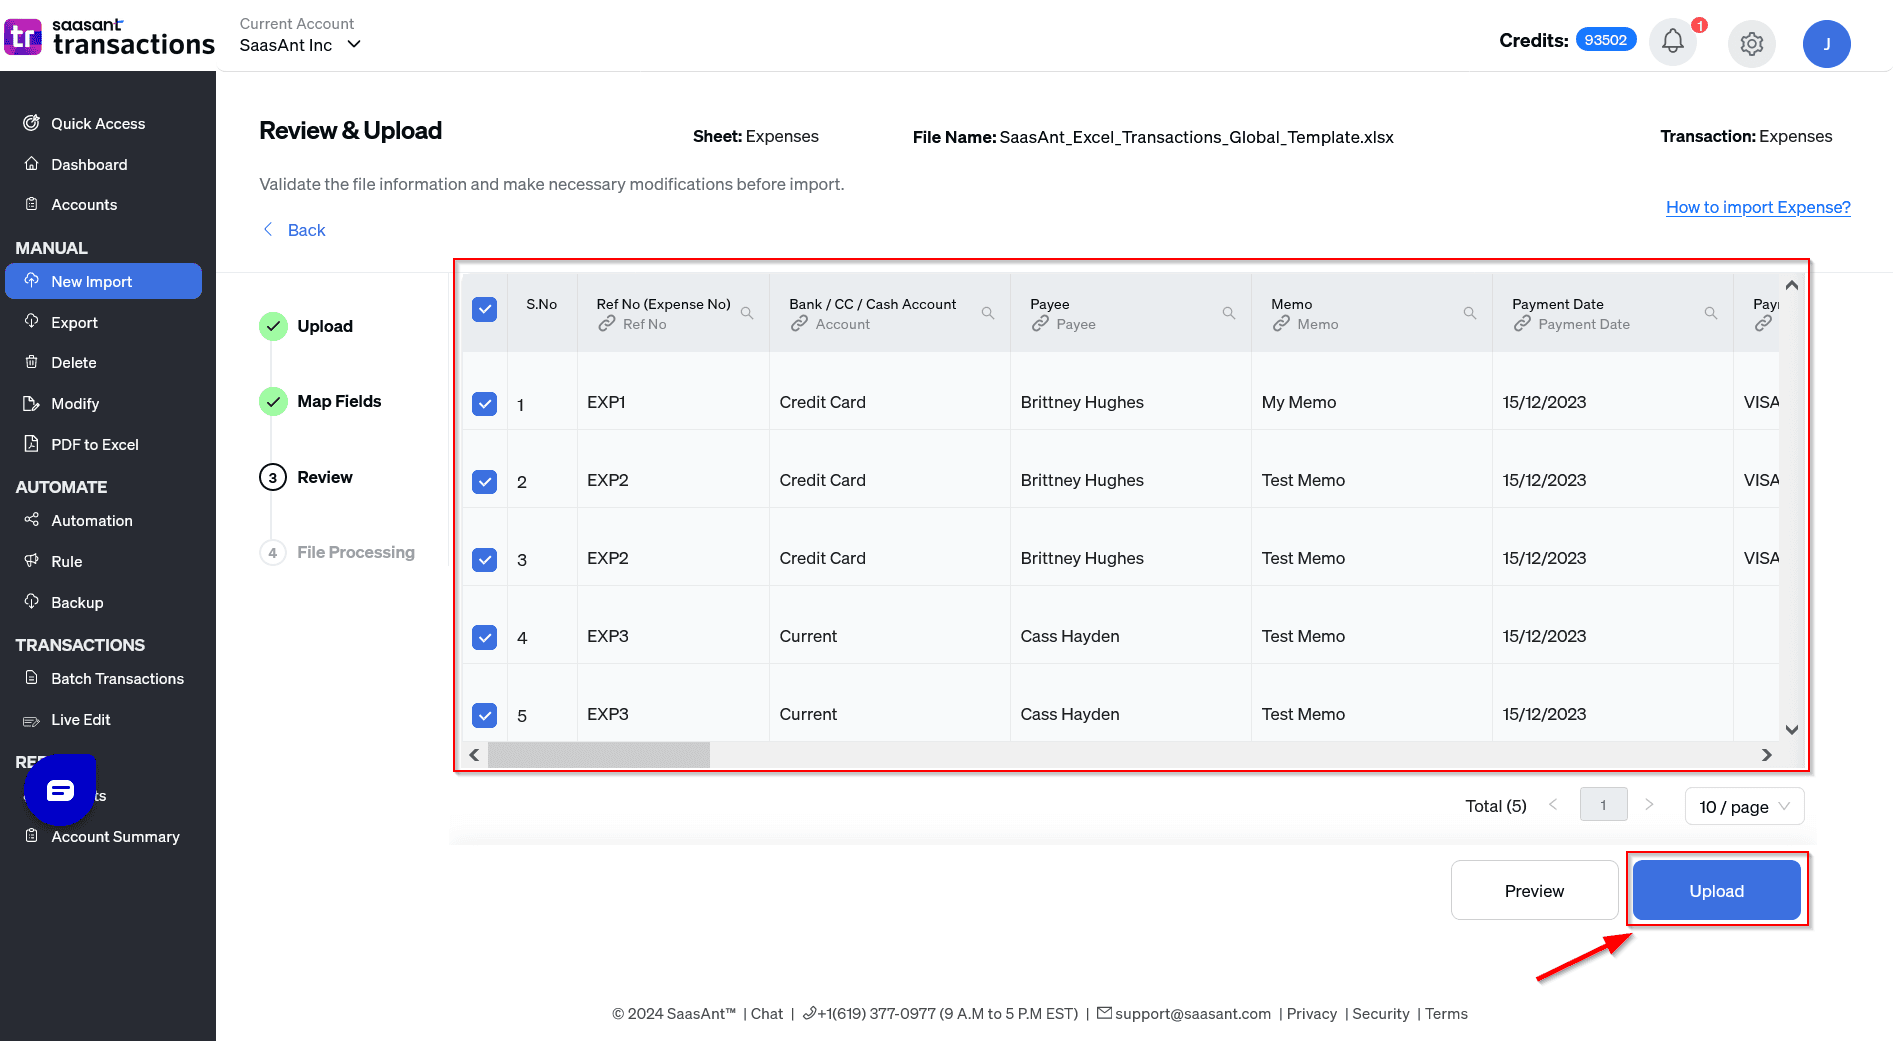Open the notifications bell
This screenshot has width=1893, height=1041.
click(1672, 42)
